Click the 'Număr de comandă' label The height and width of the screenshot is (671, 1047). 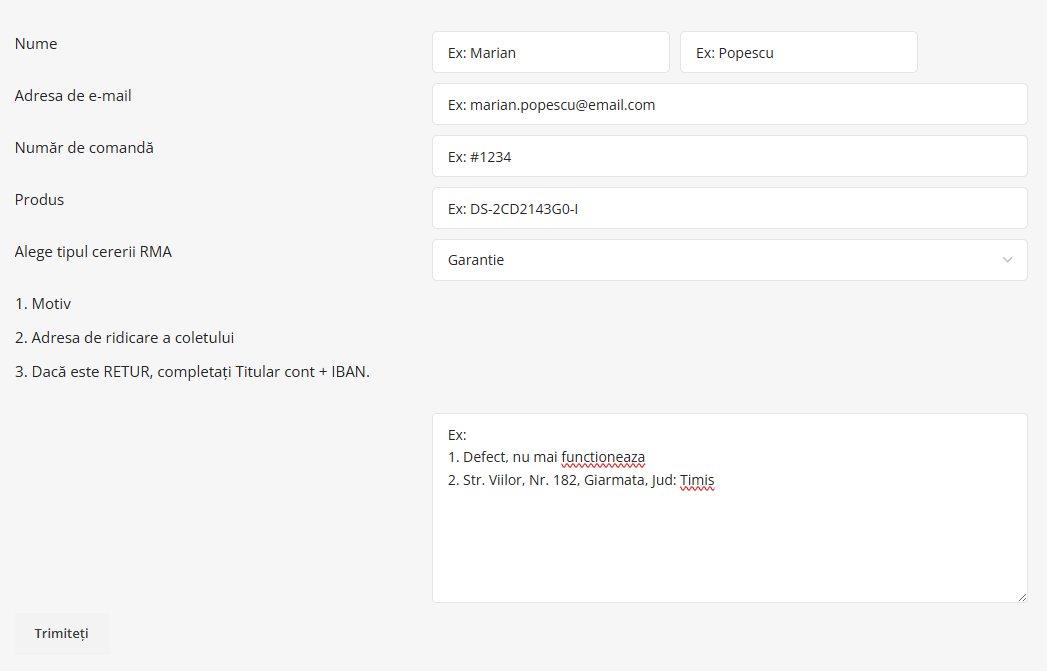84,148
